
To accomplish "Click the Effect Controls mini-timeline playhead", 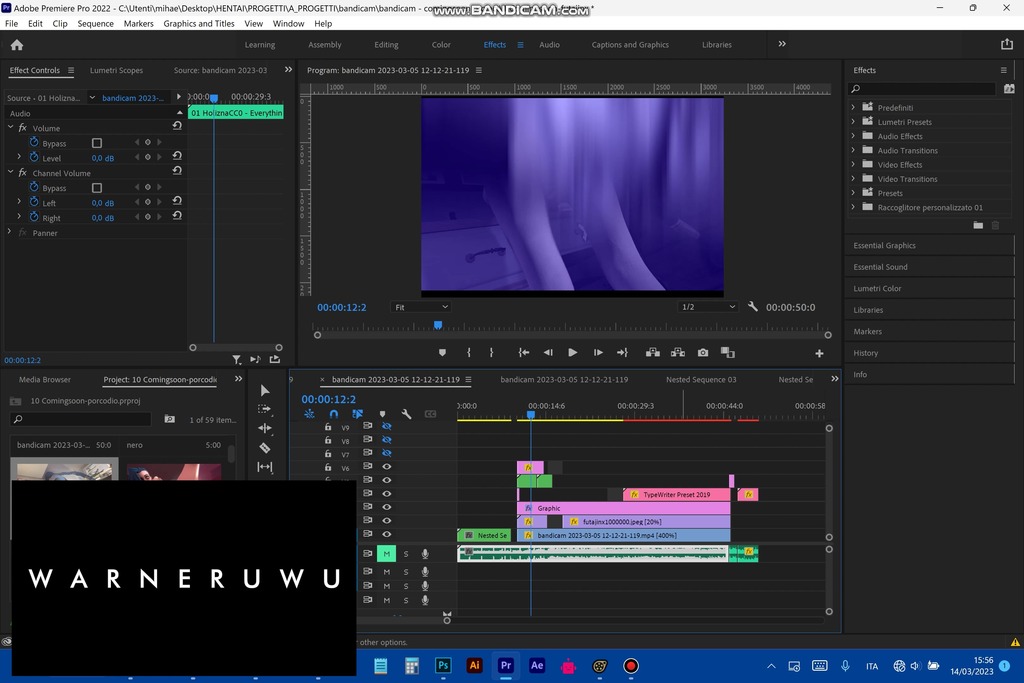I will (x=214, y=98).
